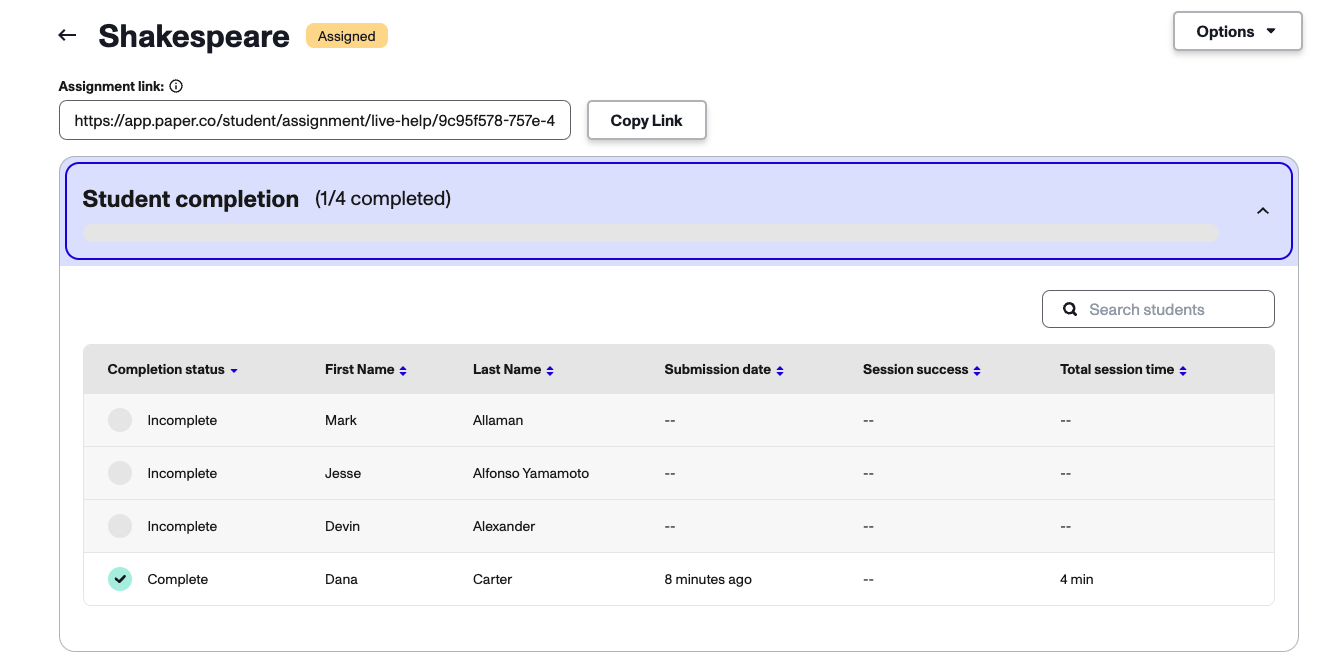Click the green check icon for Dana
1330x669 pixels.
point(120,579)
